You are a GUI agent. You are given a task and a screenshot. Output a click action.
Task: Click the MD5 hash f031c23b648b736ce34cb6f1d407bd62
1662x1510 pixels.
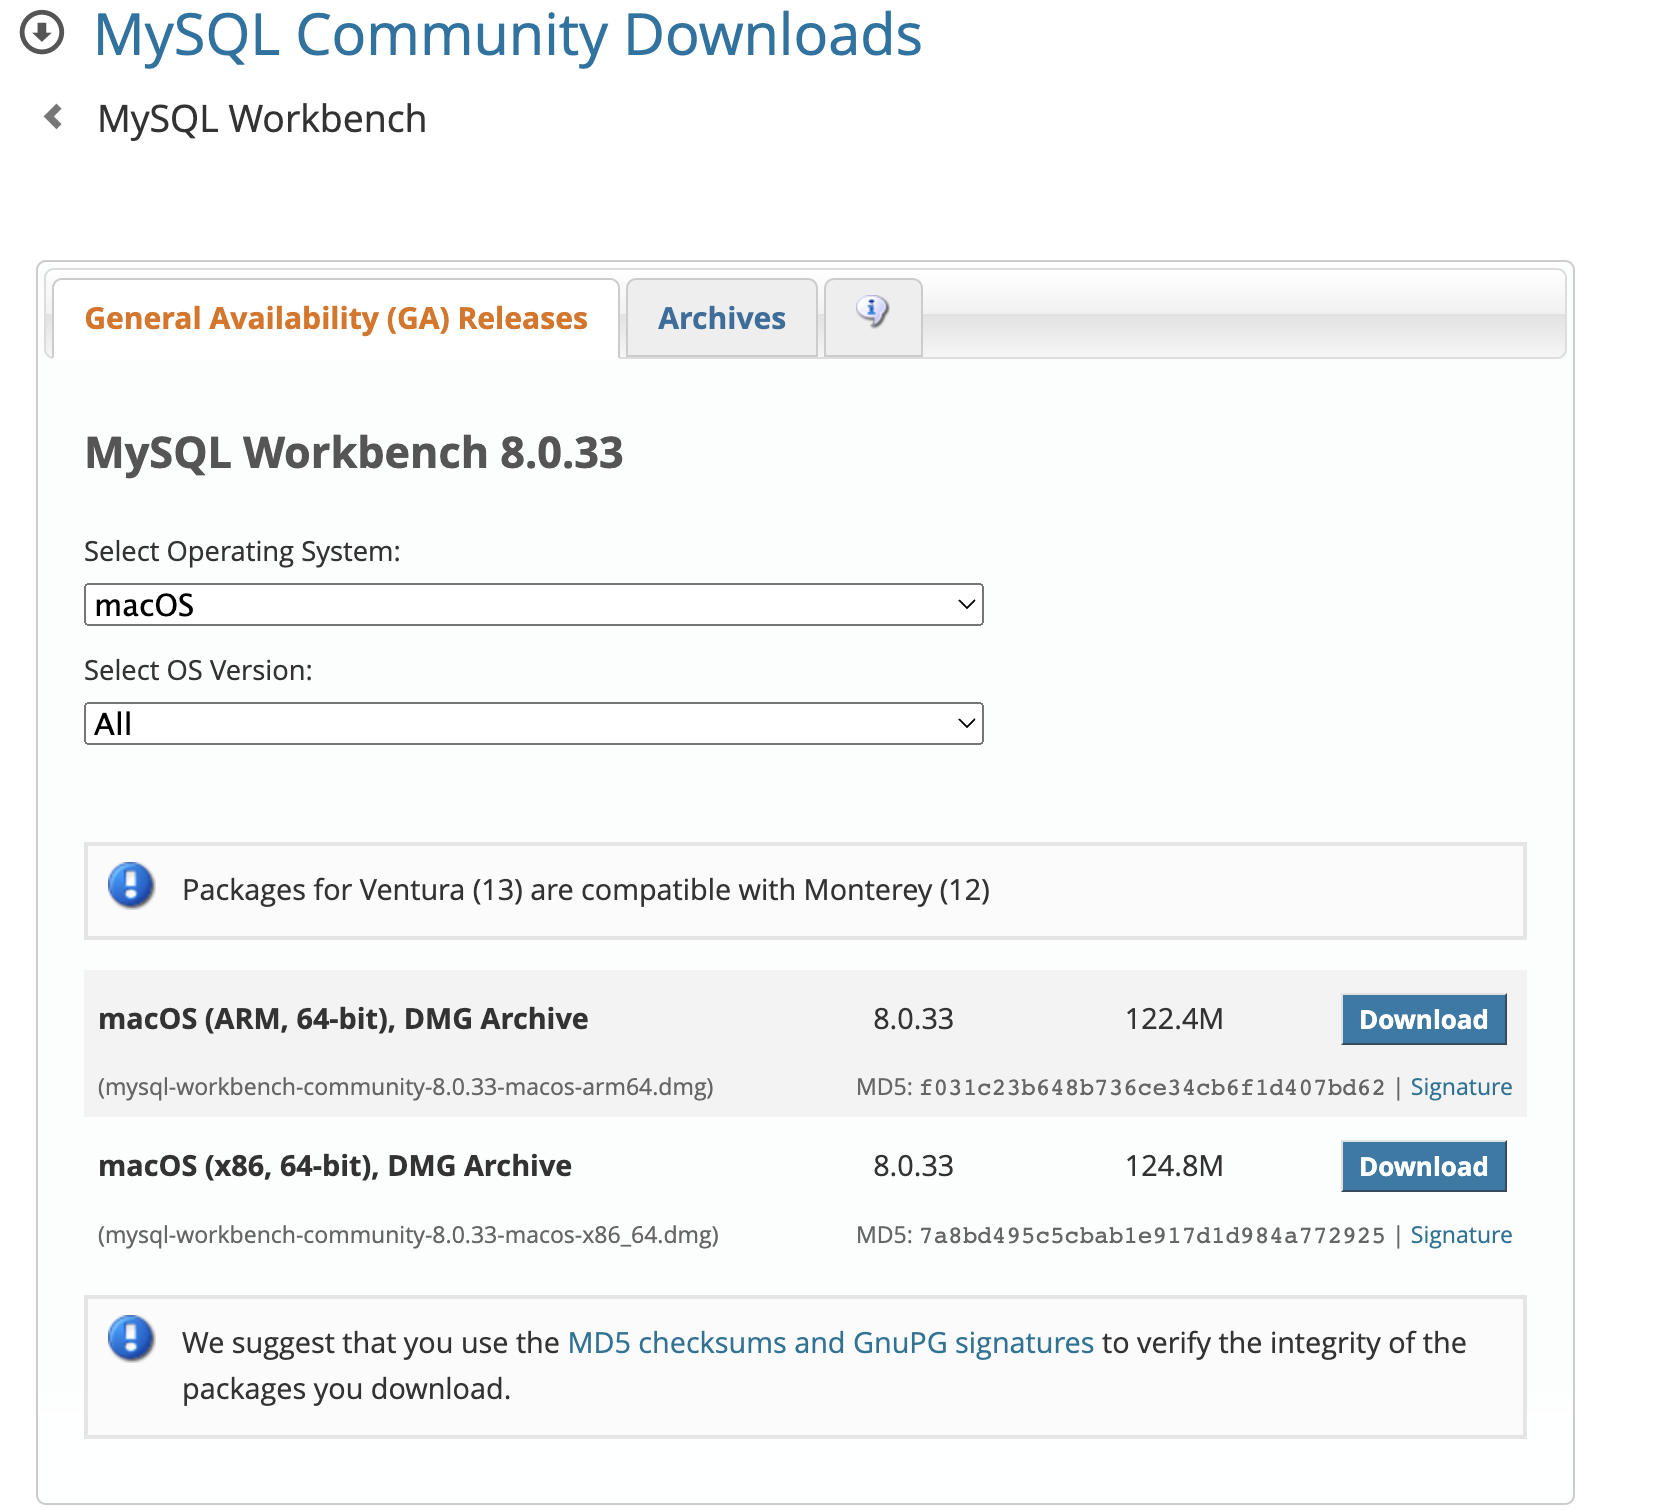click(1152, 1087)
